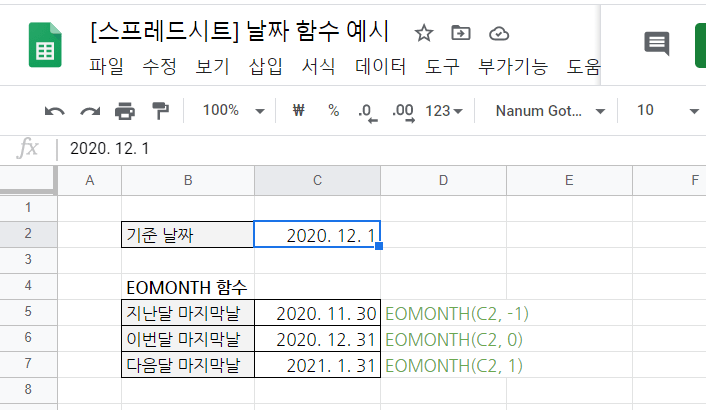Star this spreadsheet document
Viewport: 706px width, 410px height.
(424, 32)
